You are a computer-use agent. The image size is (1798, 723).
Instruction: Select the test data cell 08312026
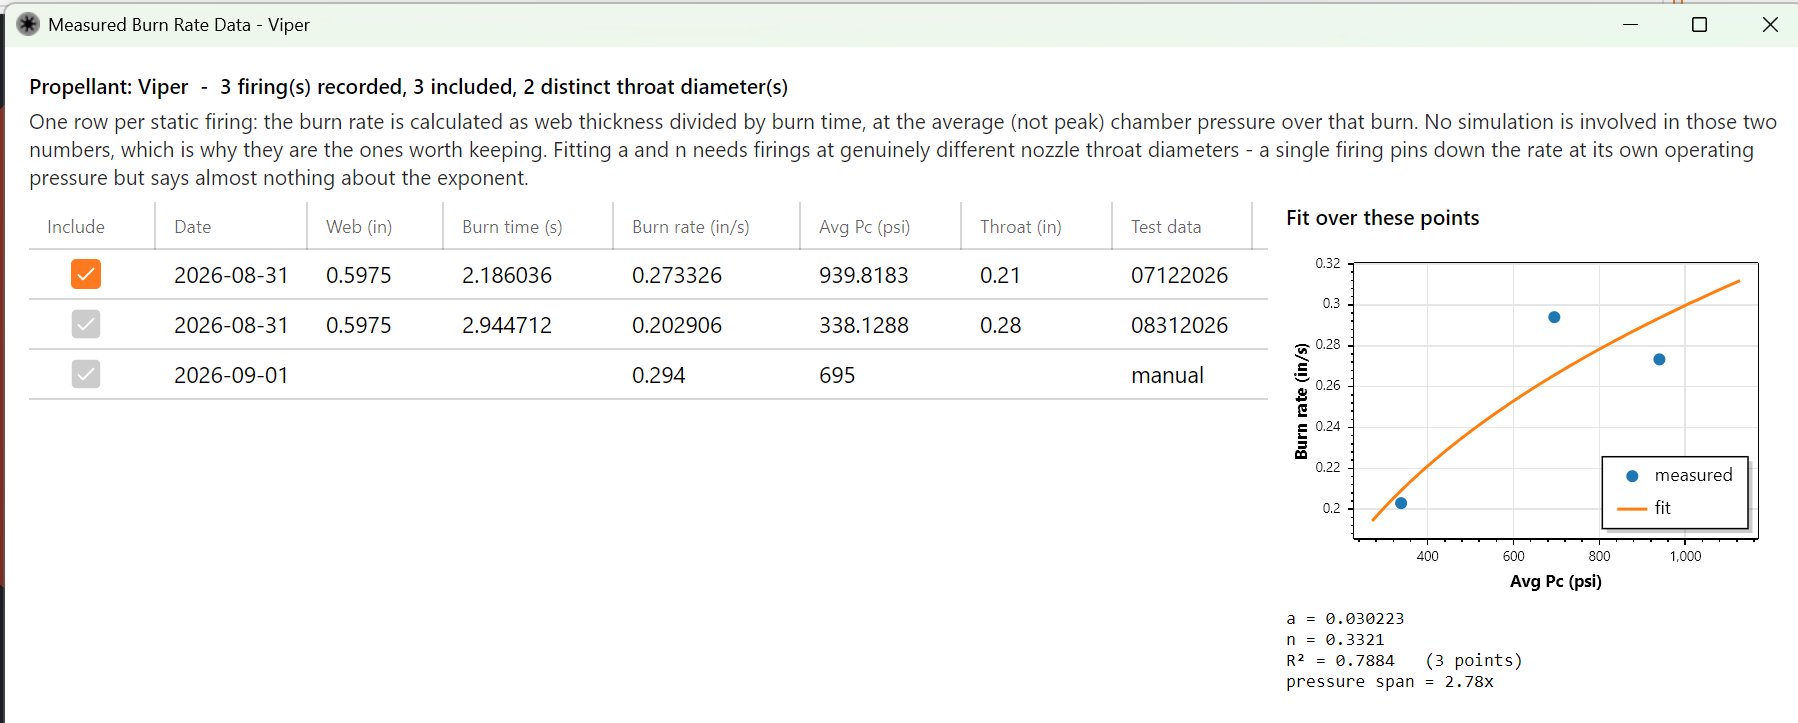pyautogui.click(x=1180, y=325)
